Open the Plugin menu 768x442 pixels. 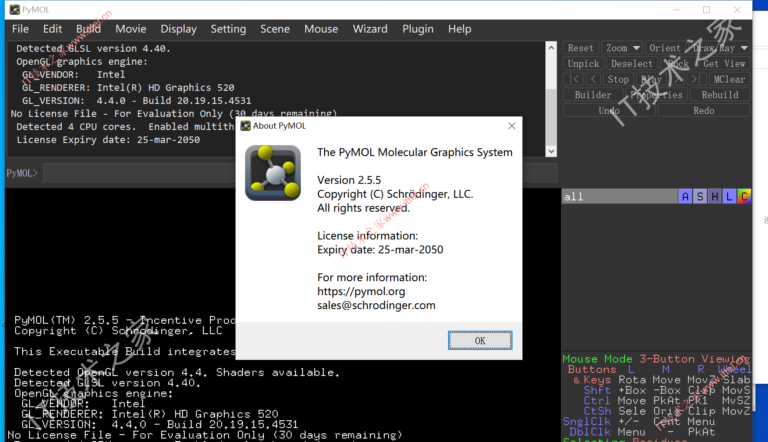pyautogui.click(x=418, y=29)
